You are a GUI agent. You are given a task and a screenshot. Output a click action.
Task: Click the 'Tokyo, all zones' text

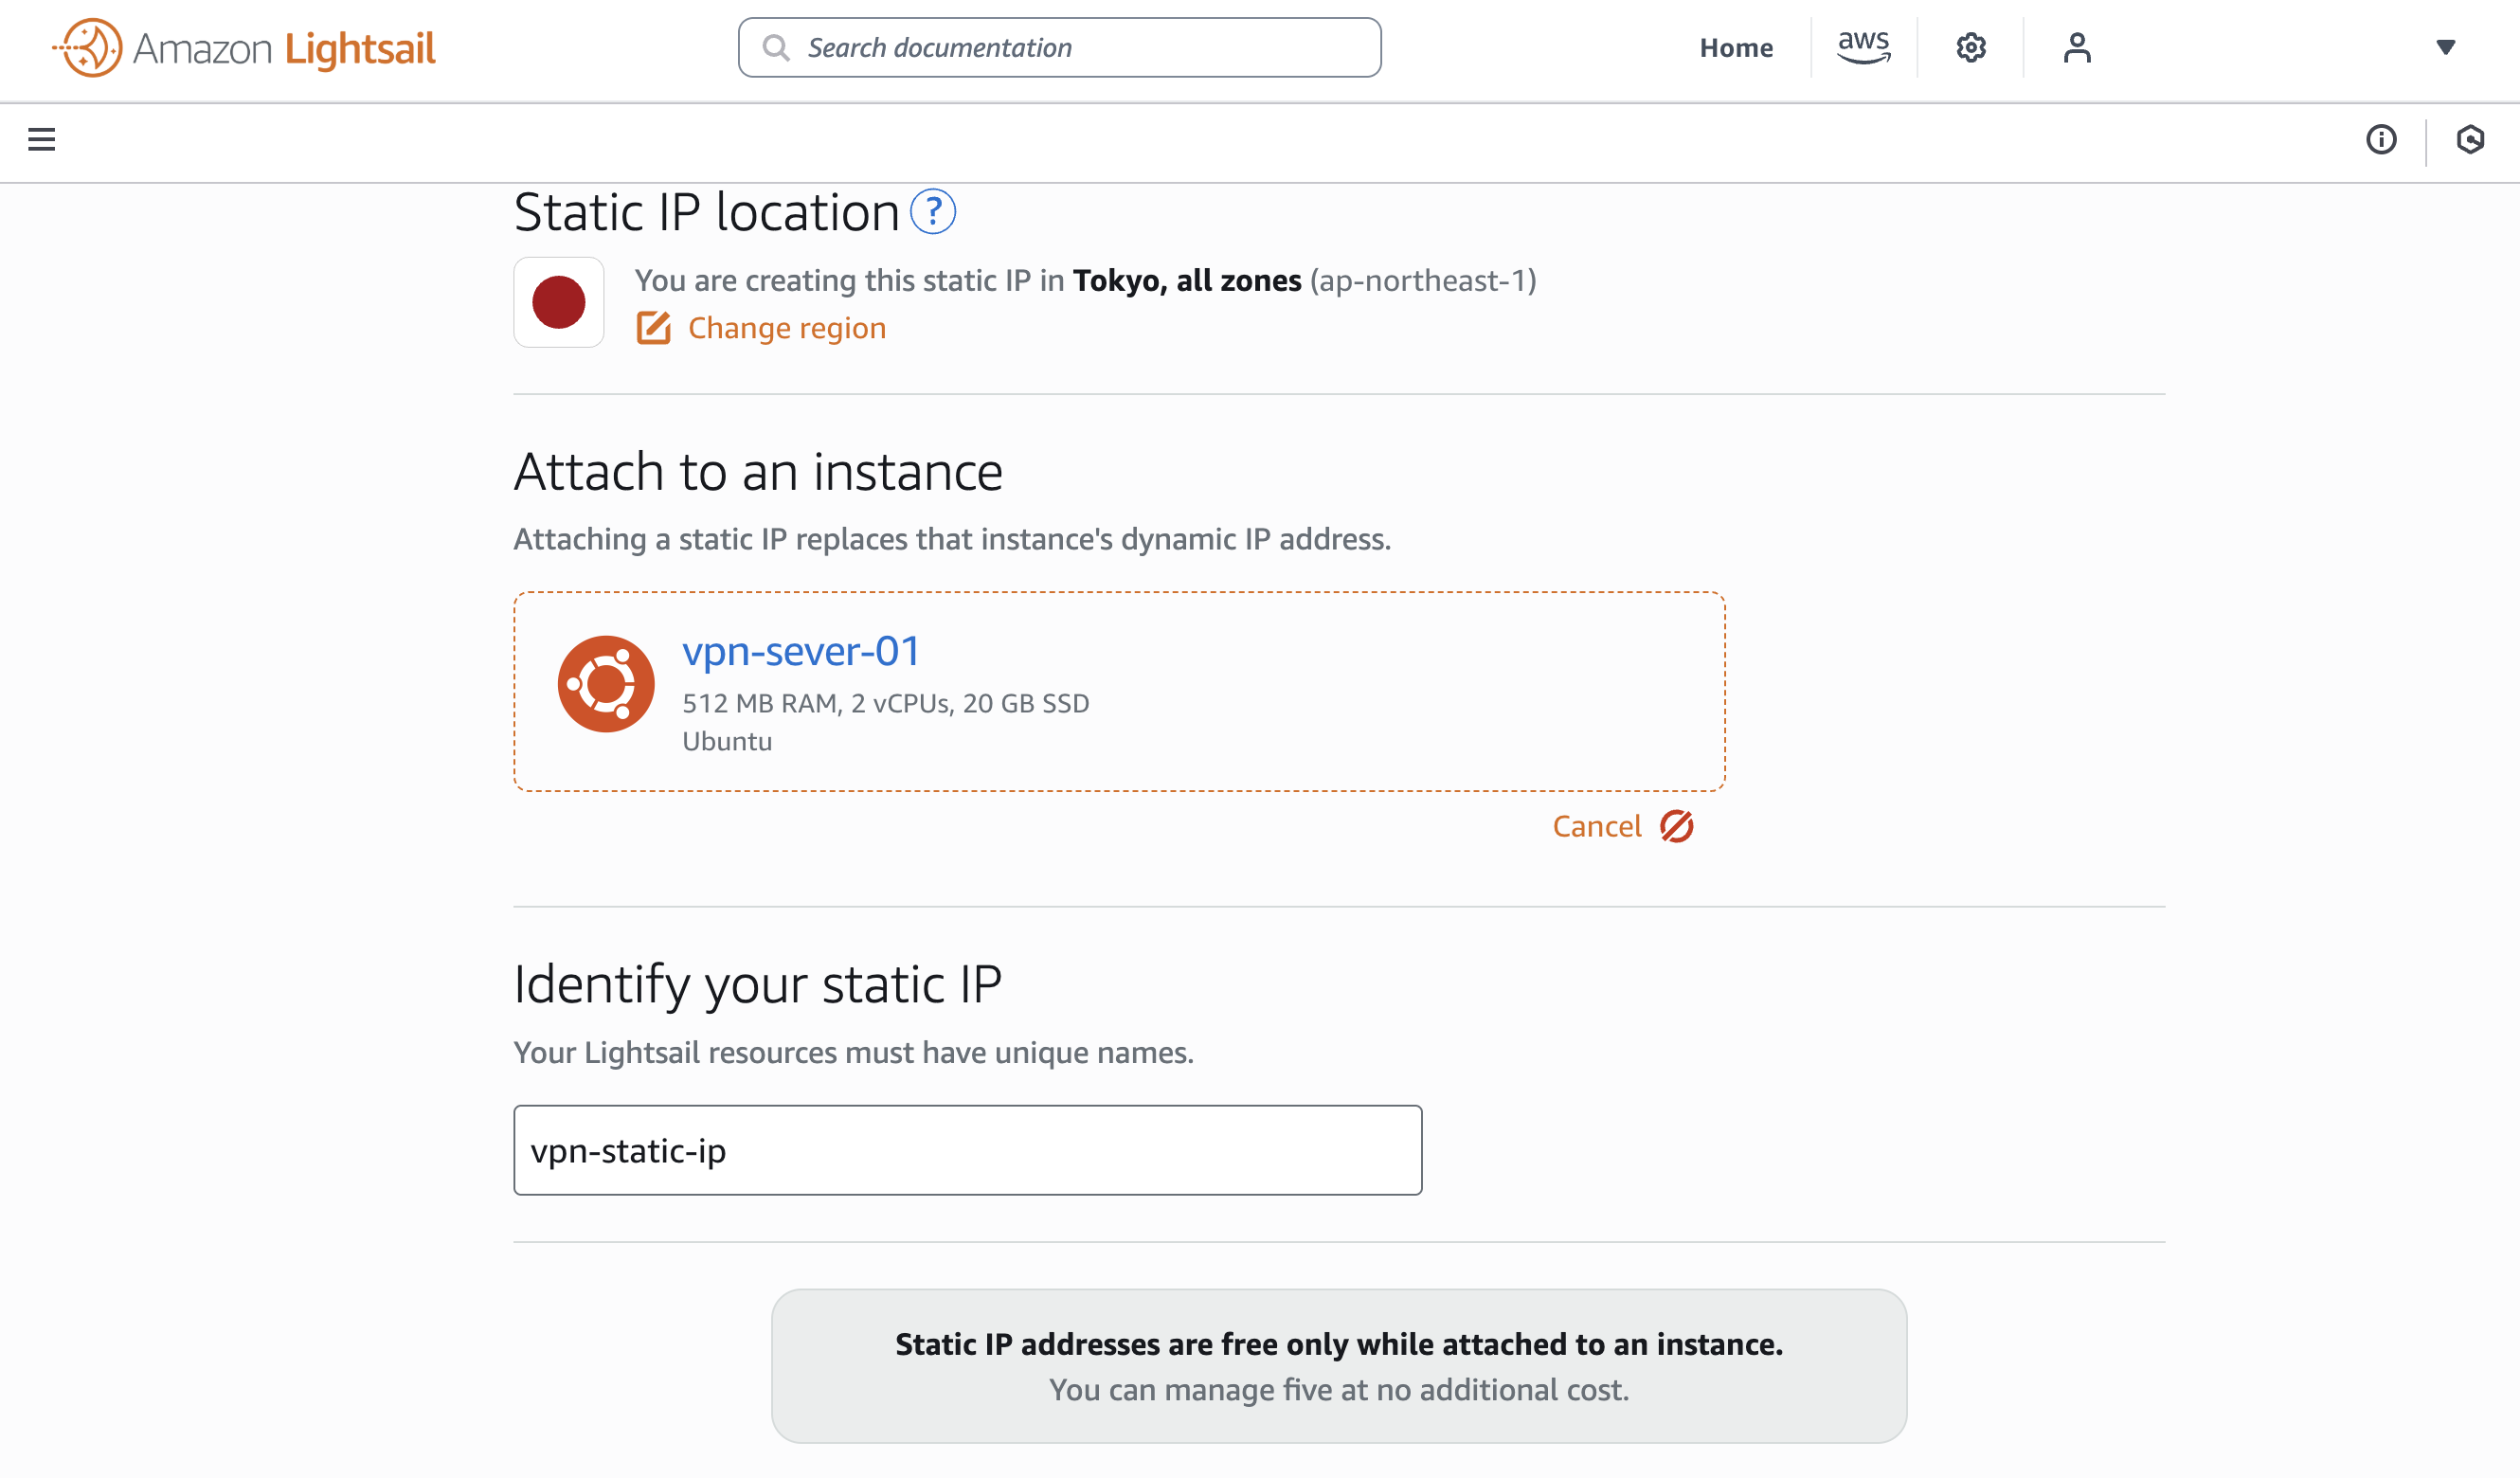pos(1187,280)
